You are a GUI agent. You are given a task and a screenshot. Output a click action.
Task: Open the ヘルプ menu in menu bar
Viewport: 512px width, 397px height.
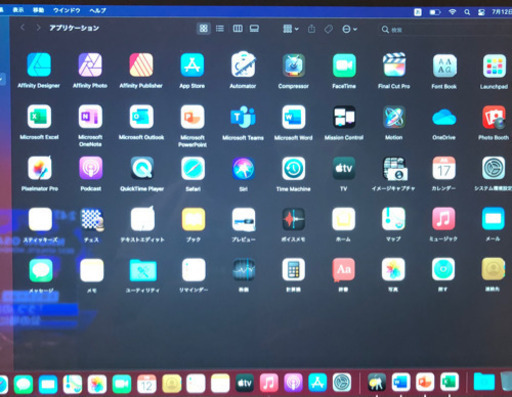[x=98, y=11]
